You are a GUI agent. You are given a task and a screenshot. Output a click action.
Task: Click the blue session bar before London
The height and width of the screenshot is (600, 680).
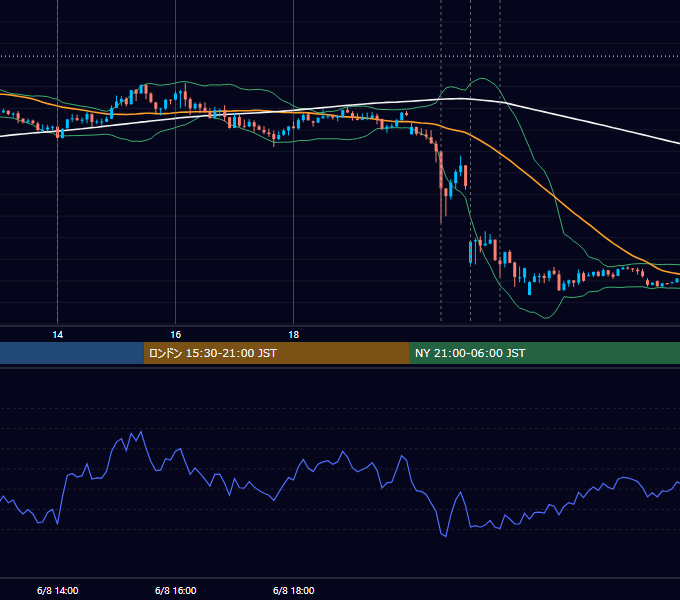(x=72, y=353)
